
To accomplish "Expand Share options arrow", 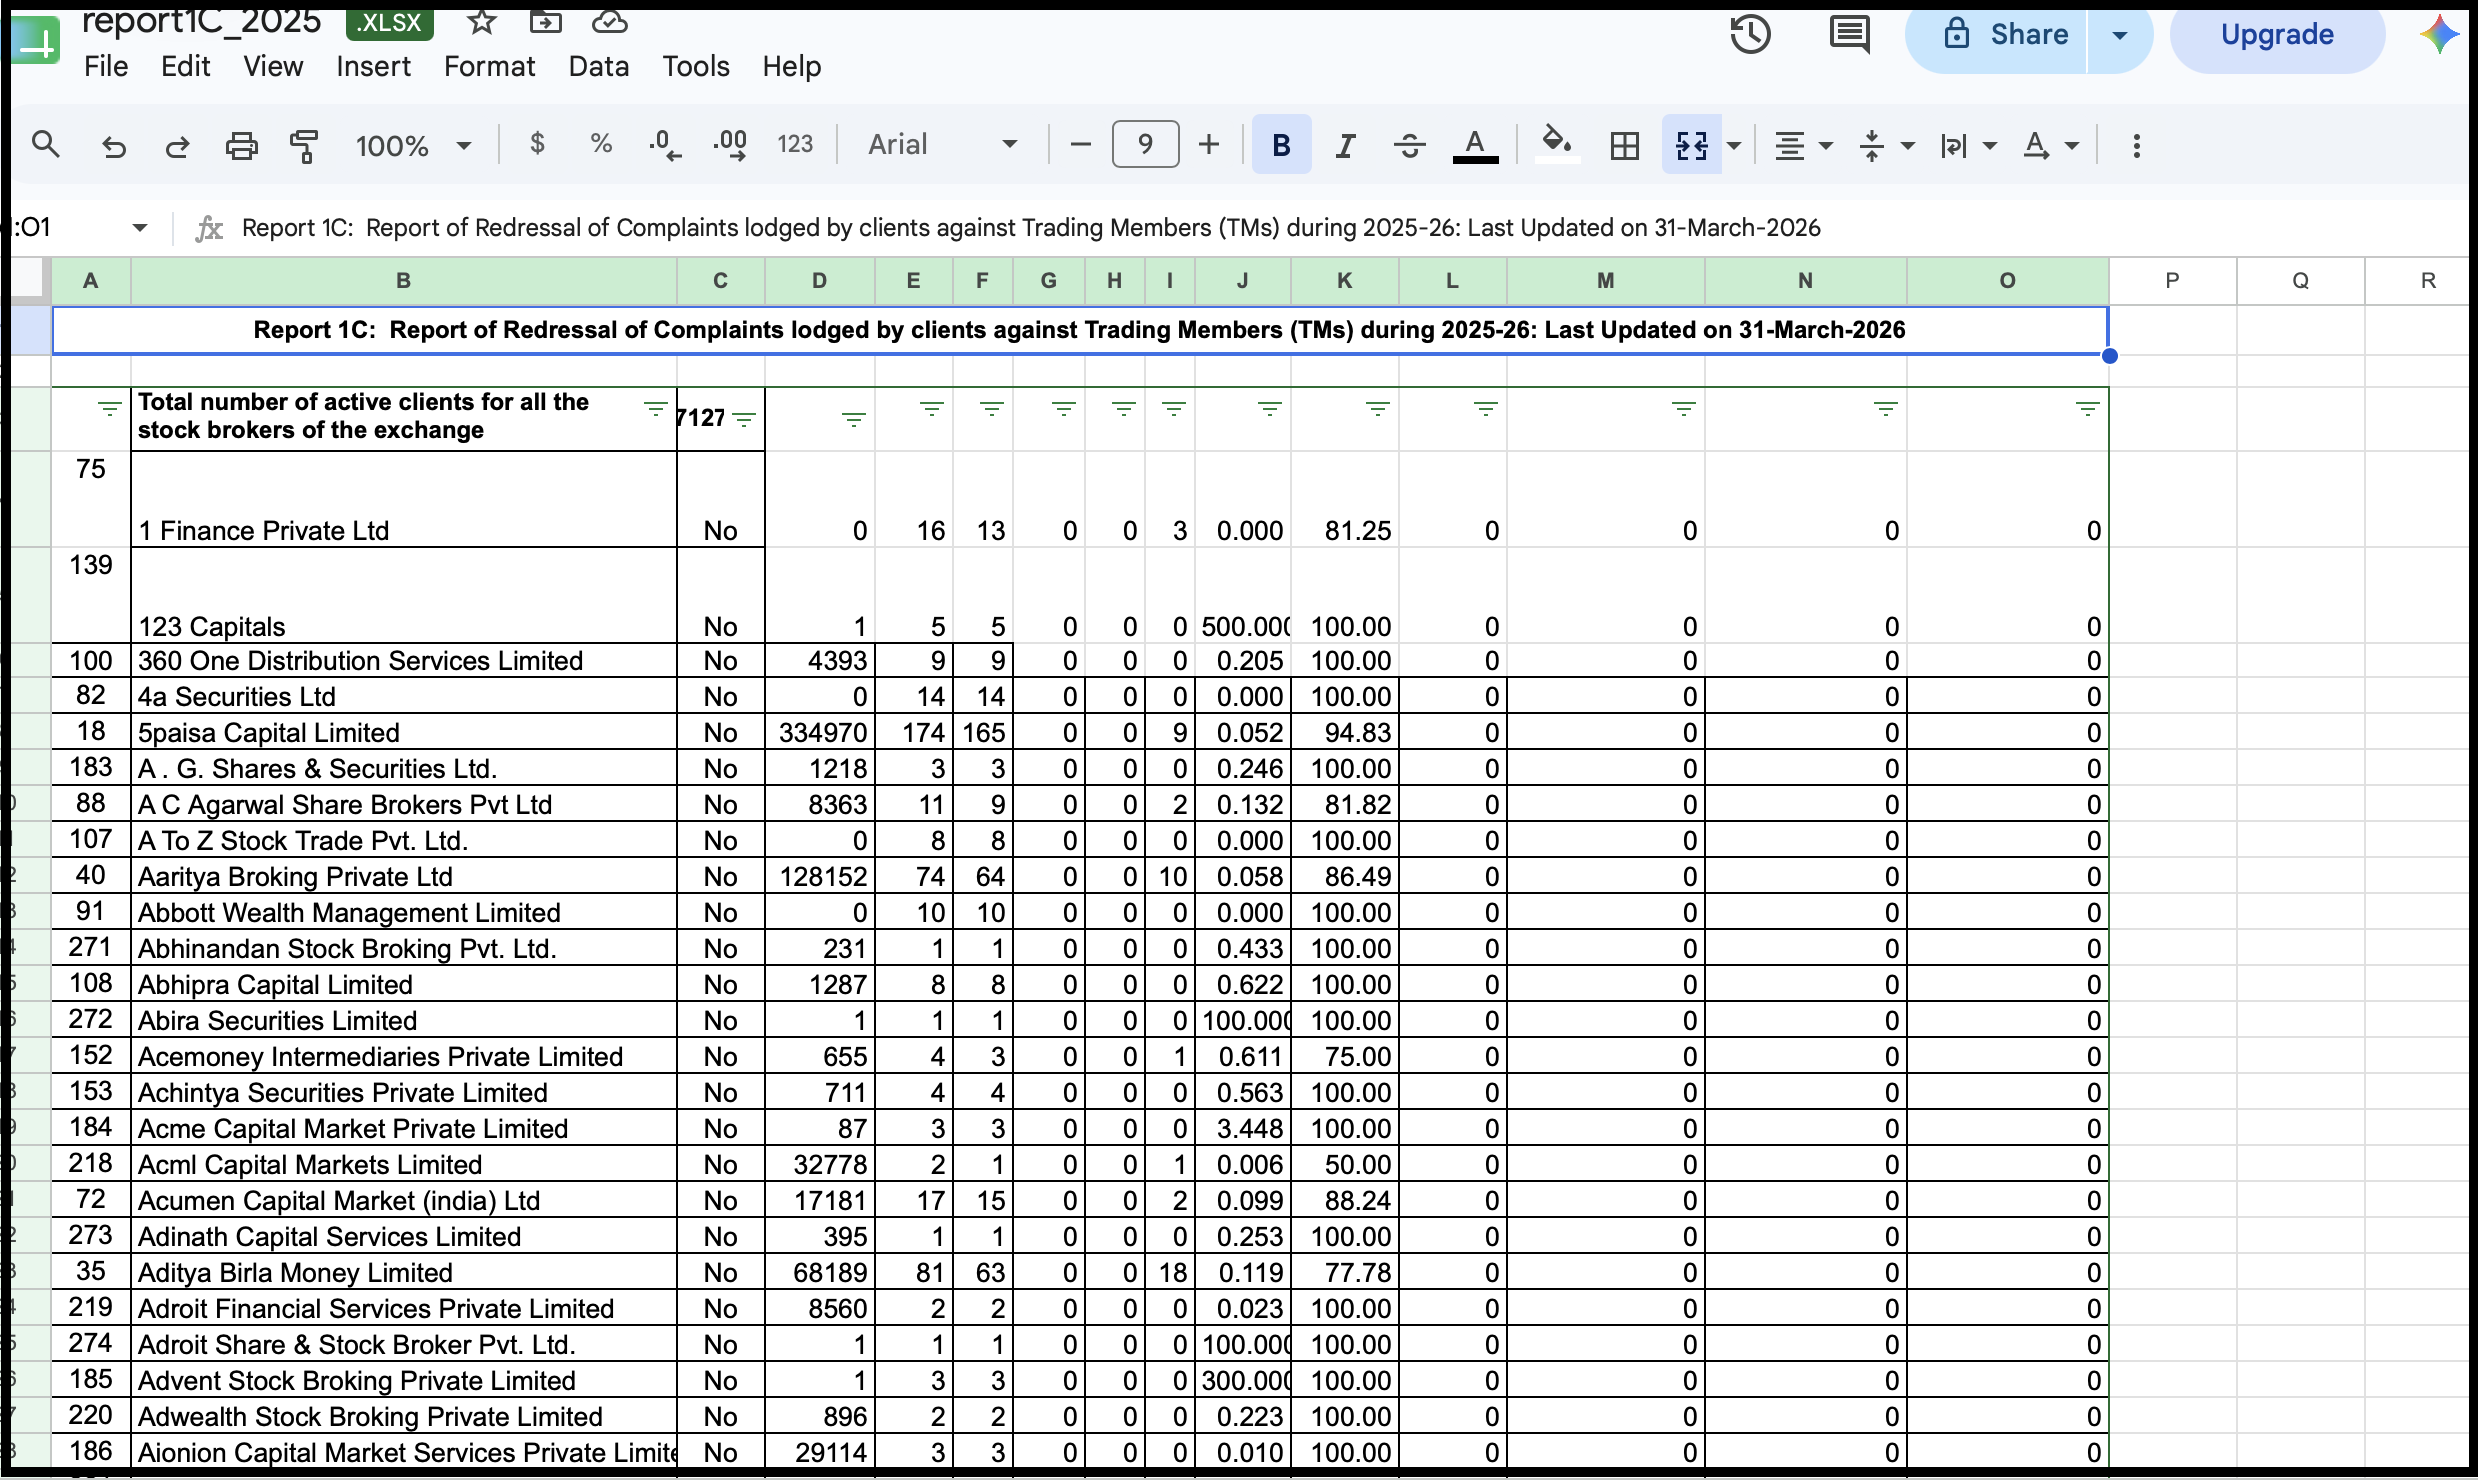I will [2120, 35].
